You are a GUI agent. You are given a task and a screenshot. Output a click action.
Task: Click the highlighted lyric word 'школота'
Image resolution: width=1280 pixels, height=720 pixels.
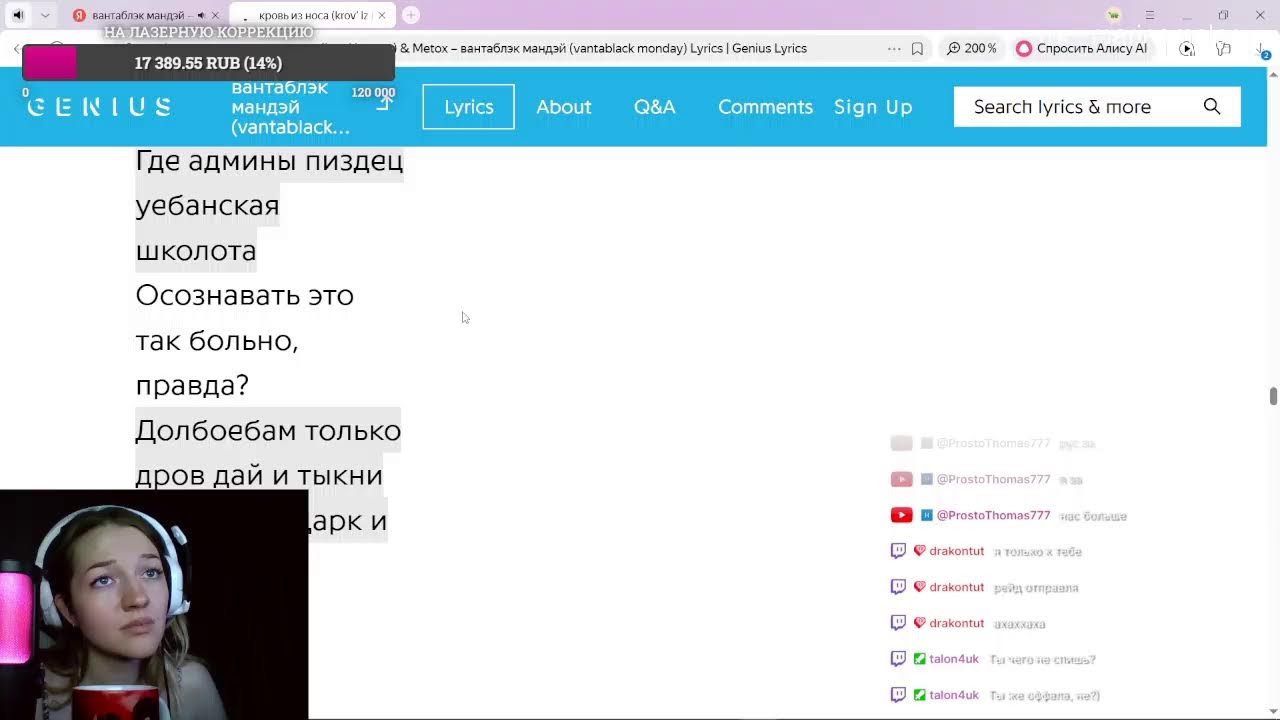pyautogui.click(x=196, y=250)
